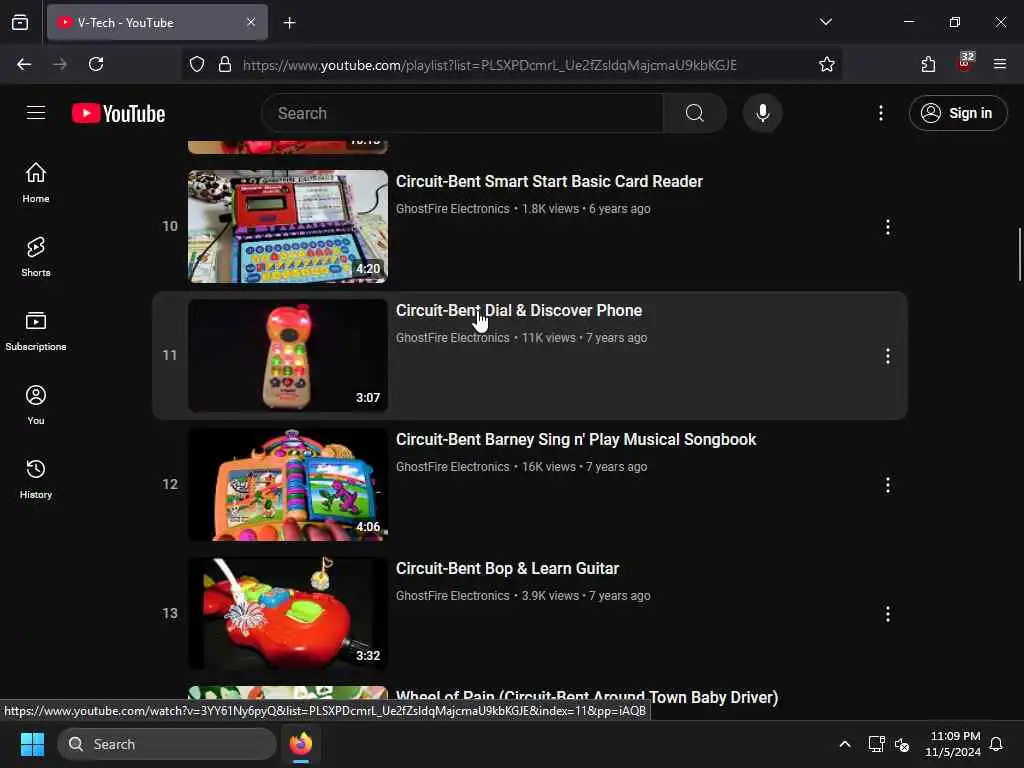
Task: Bookmark this page with star icon
Action: pos(827,64)
